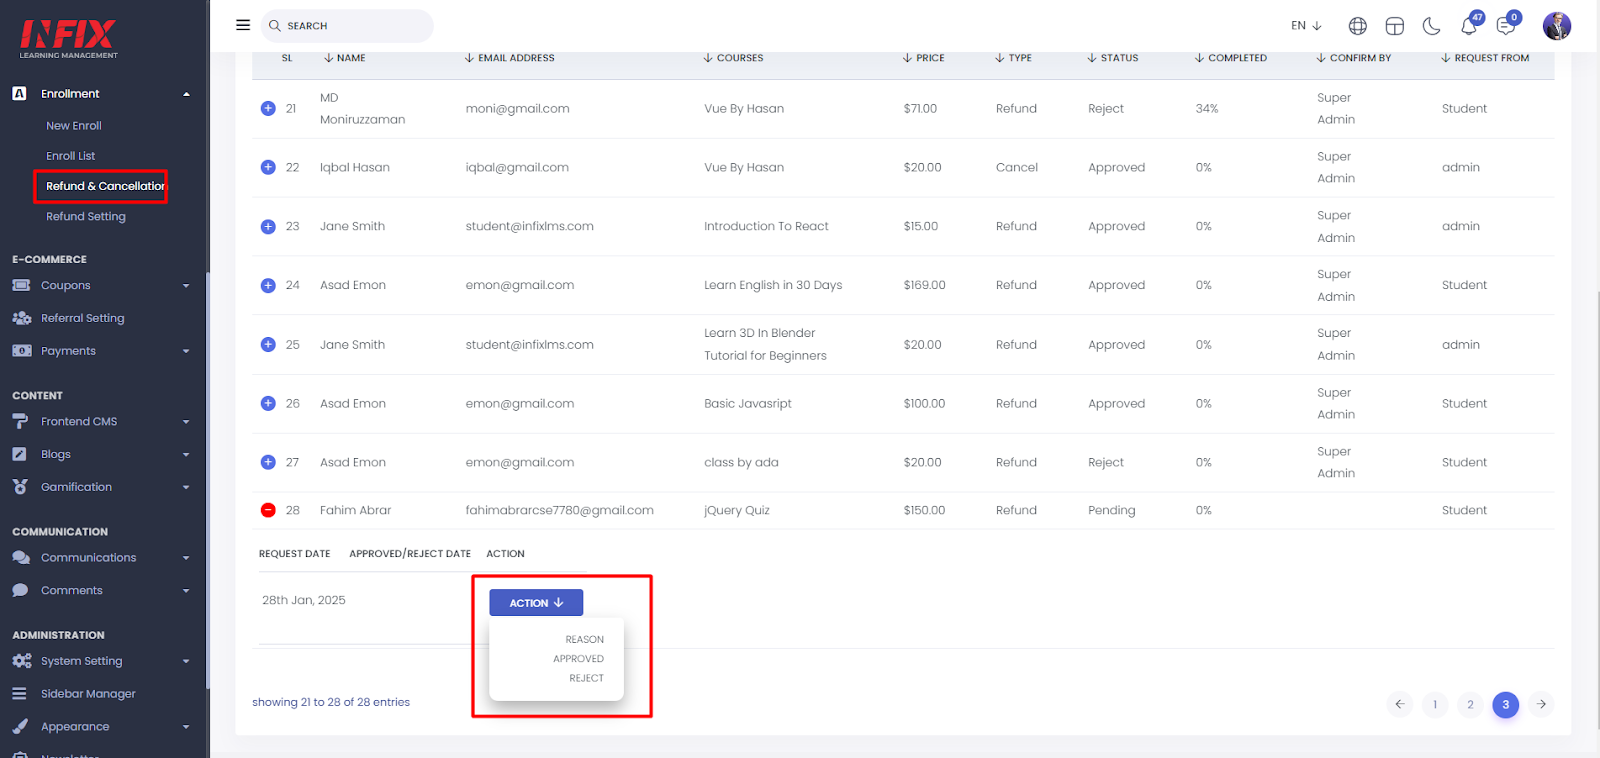Viewport: 1600px width, 758px height.
Task: Open the New Enroll page
Action: [74, 126]
